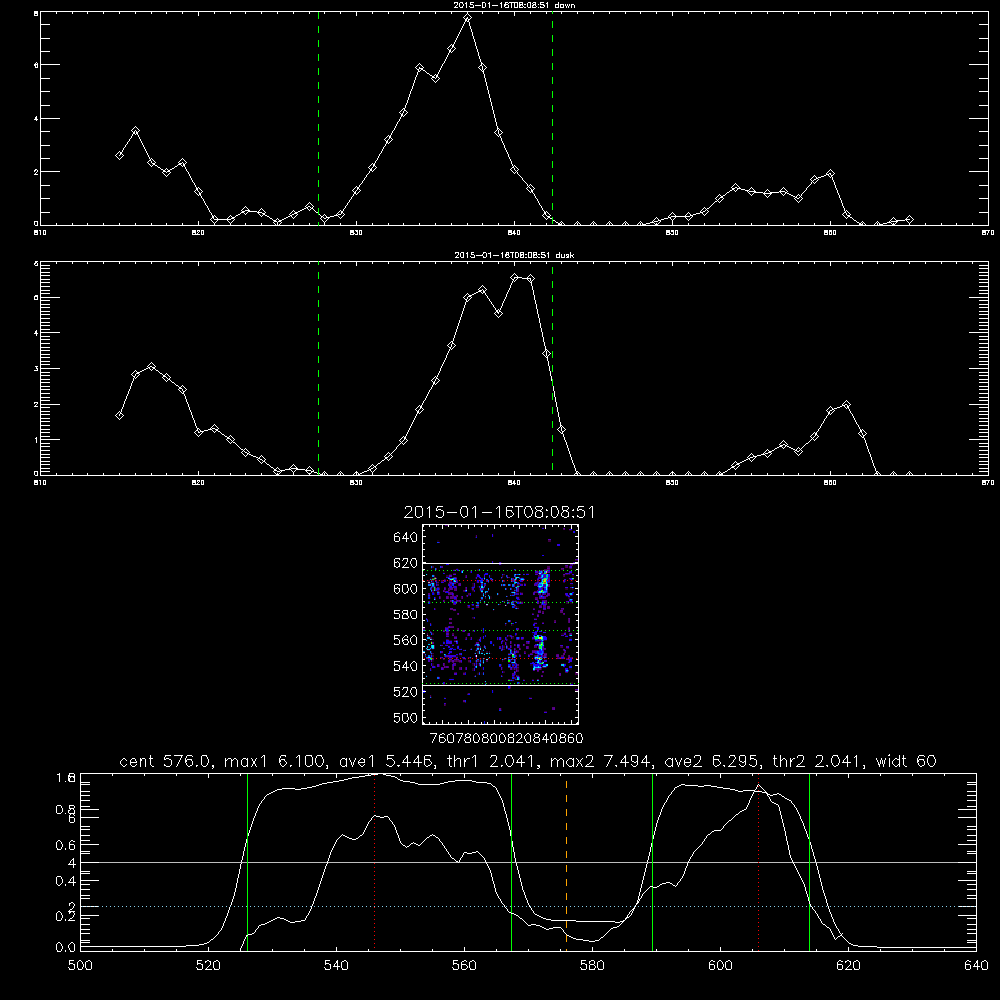Image resolution: width=1000 pixels, height=1000 pixels.
Task: Click the 'cent 576.0' value in the stats line
Action: pos(166,761)
